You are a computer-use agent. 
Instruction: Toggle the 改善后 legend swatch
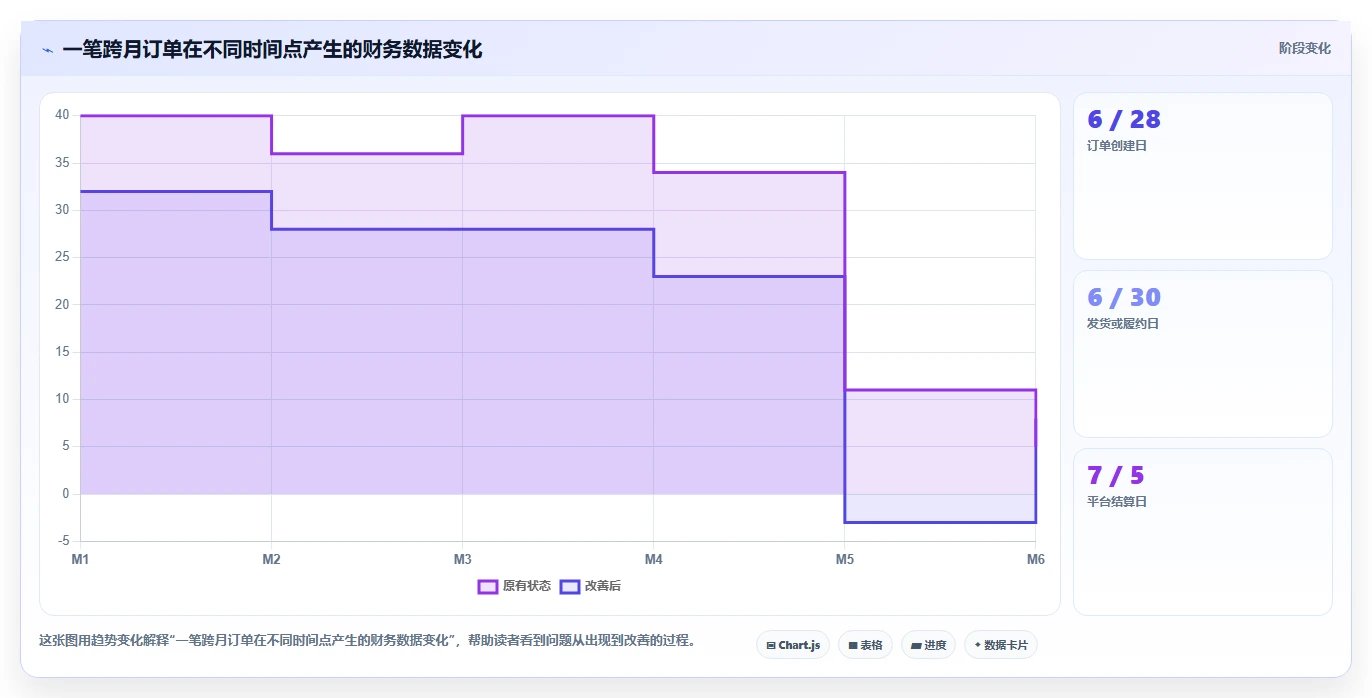pyautogui.click(x=570, y=586)
